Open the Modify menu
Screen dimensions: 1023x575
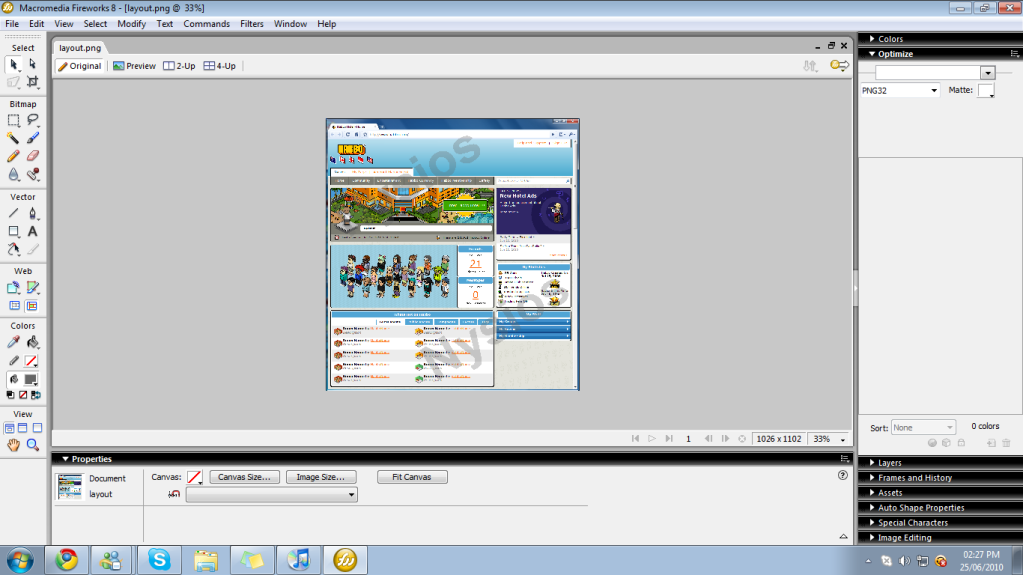tap(131, 23)
